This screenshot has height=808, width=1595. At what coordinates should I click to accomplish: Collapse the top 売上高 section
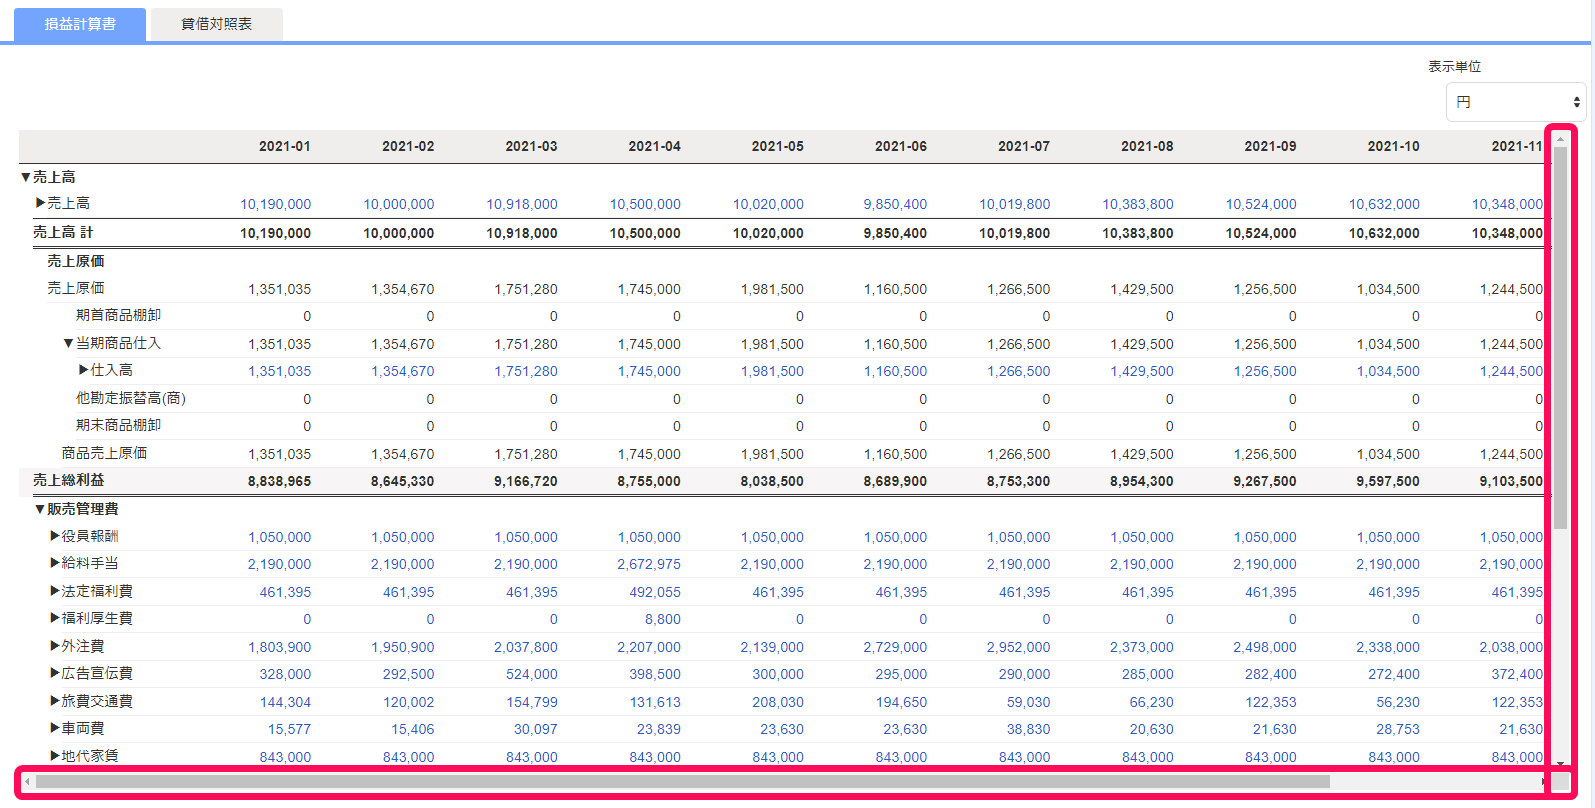point(26,177)
